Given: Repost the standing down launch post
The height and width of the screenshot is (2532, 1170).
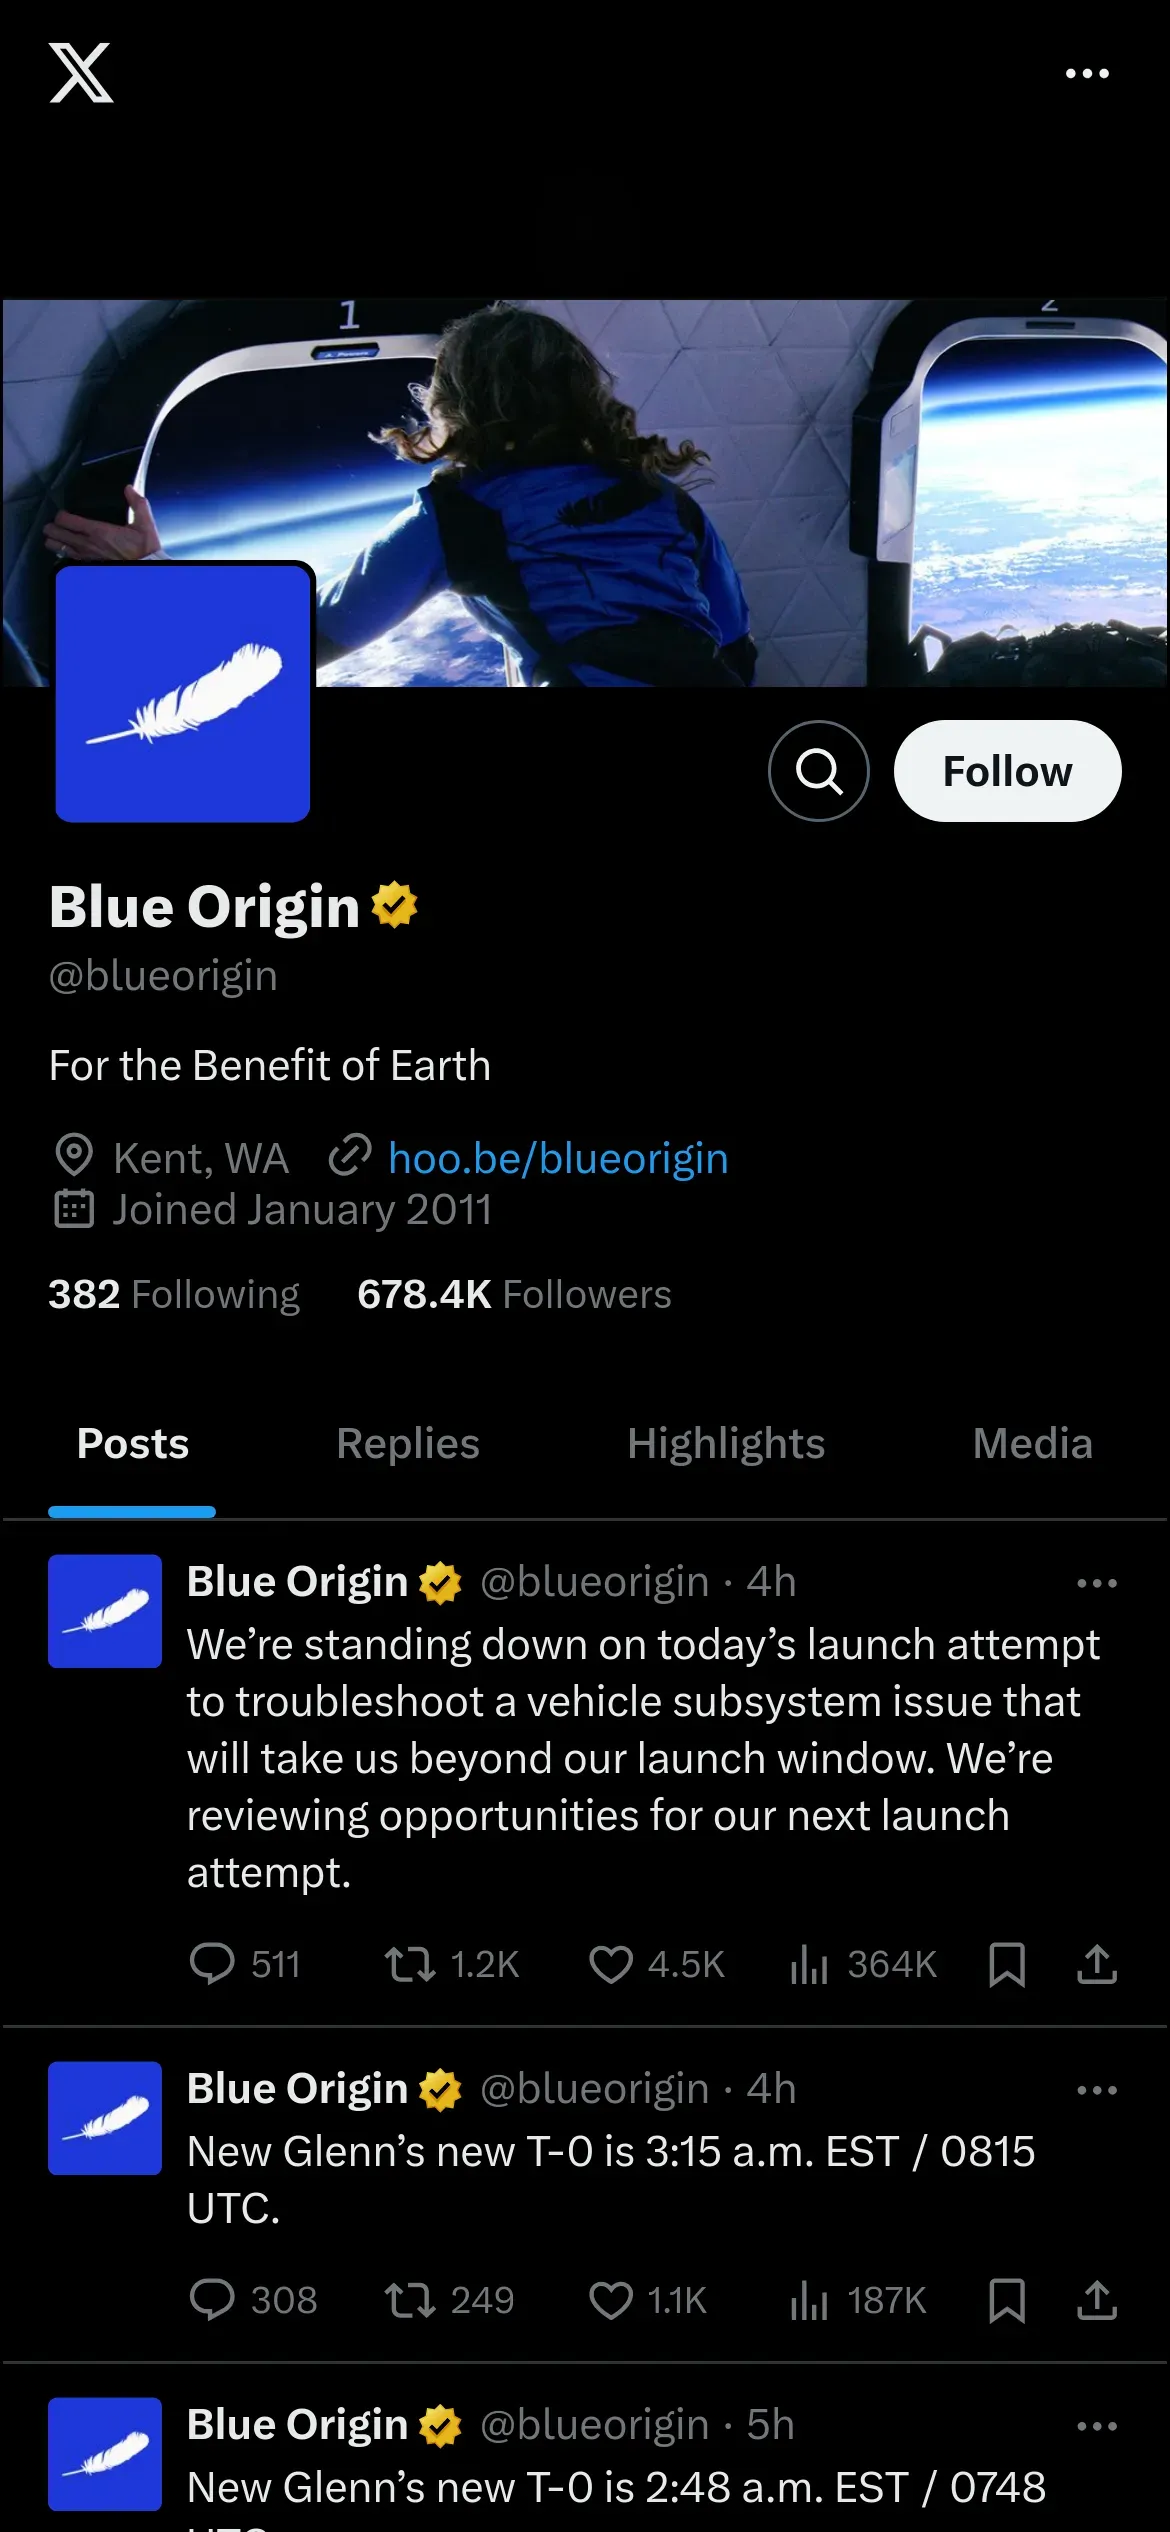Looking at the screenshot, I should [x=452, y=1964].
